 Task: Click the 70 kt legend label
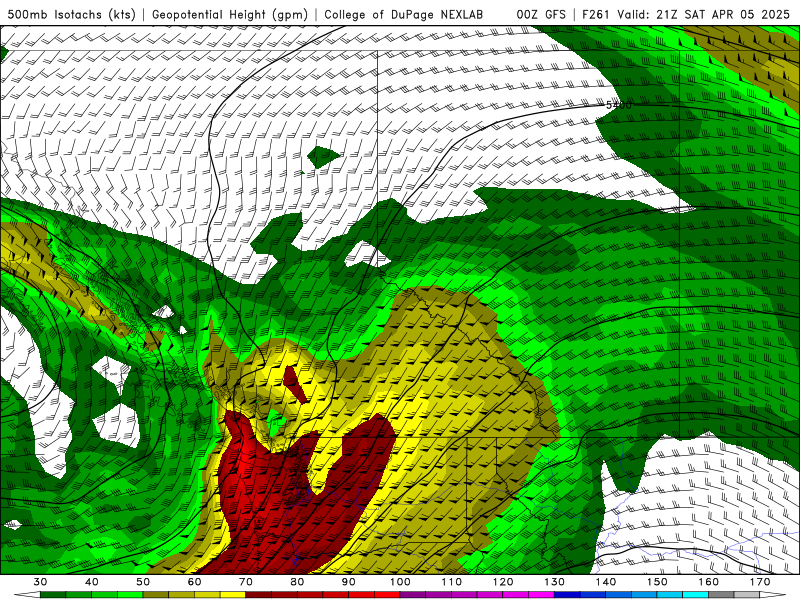(x=246, y=582)
